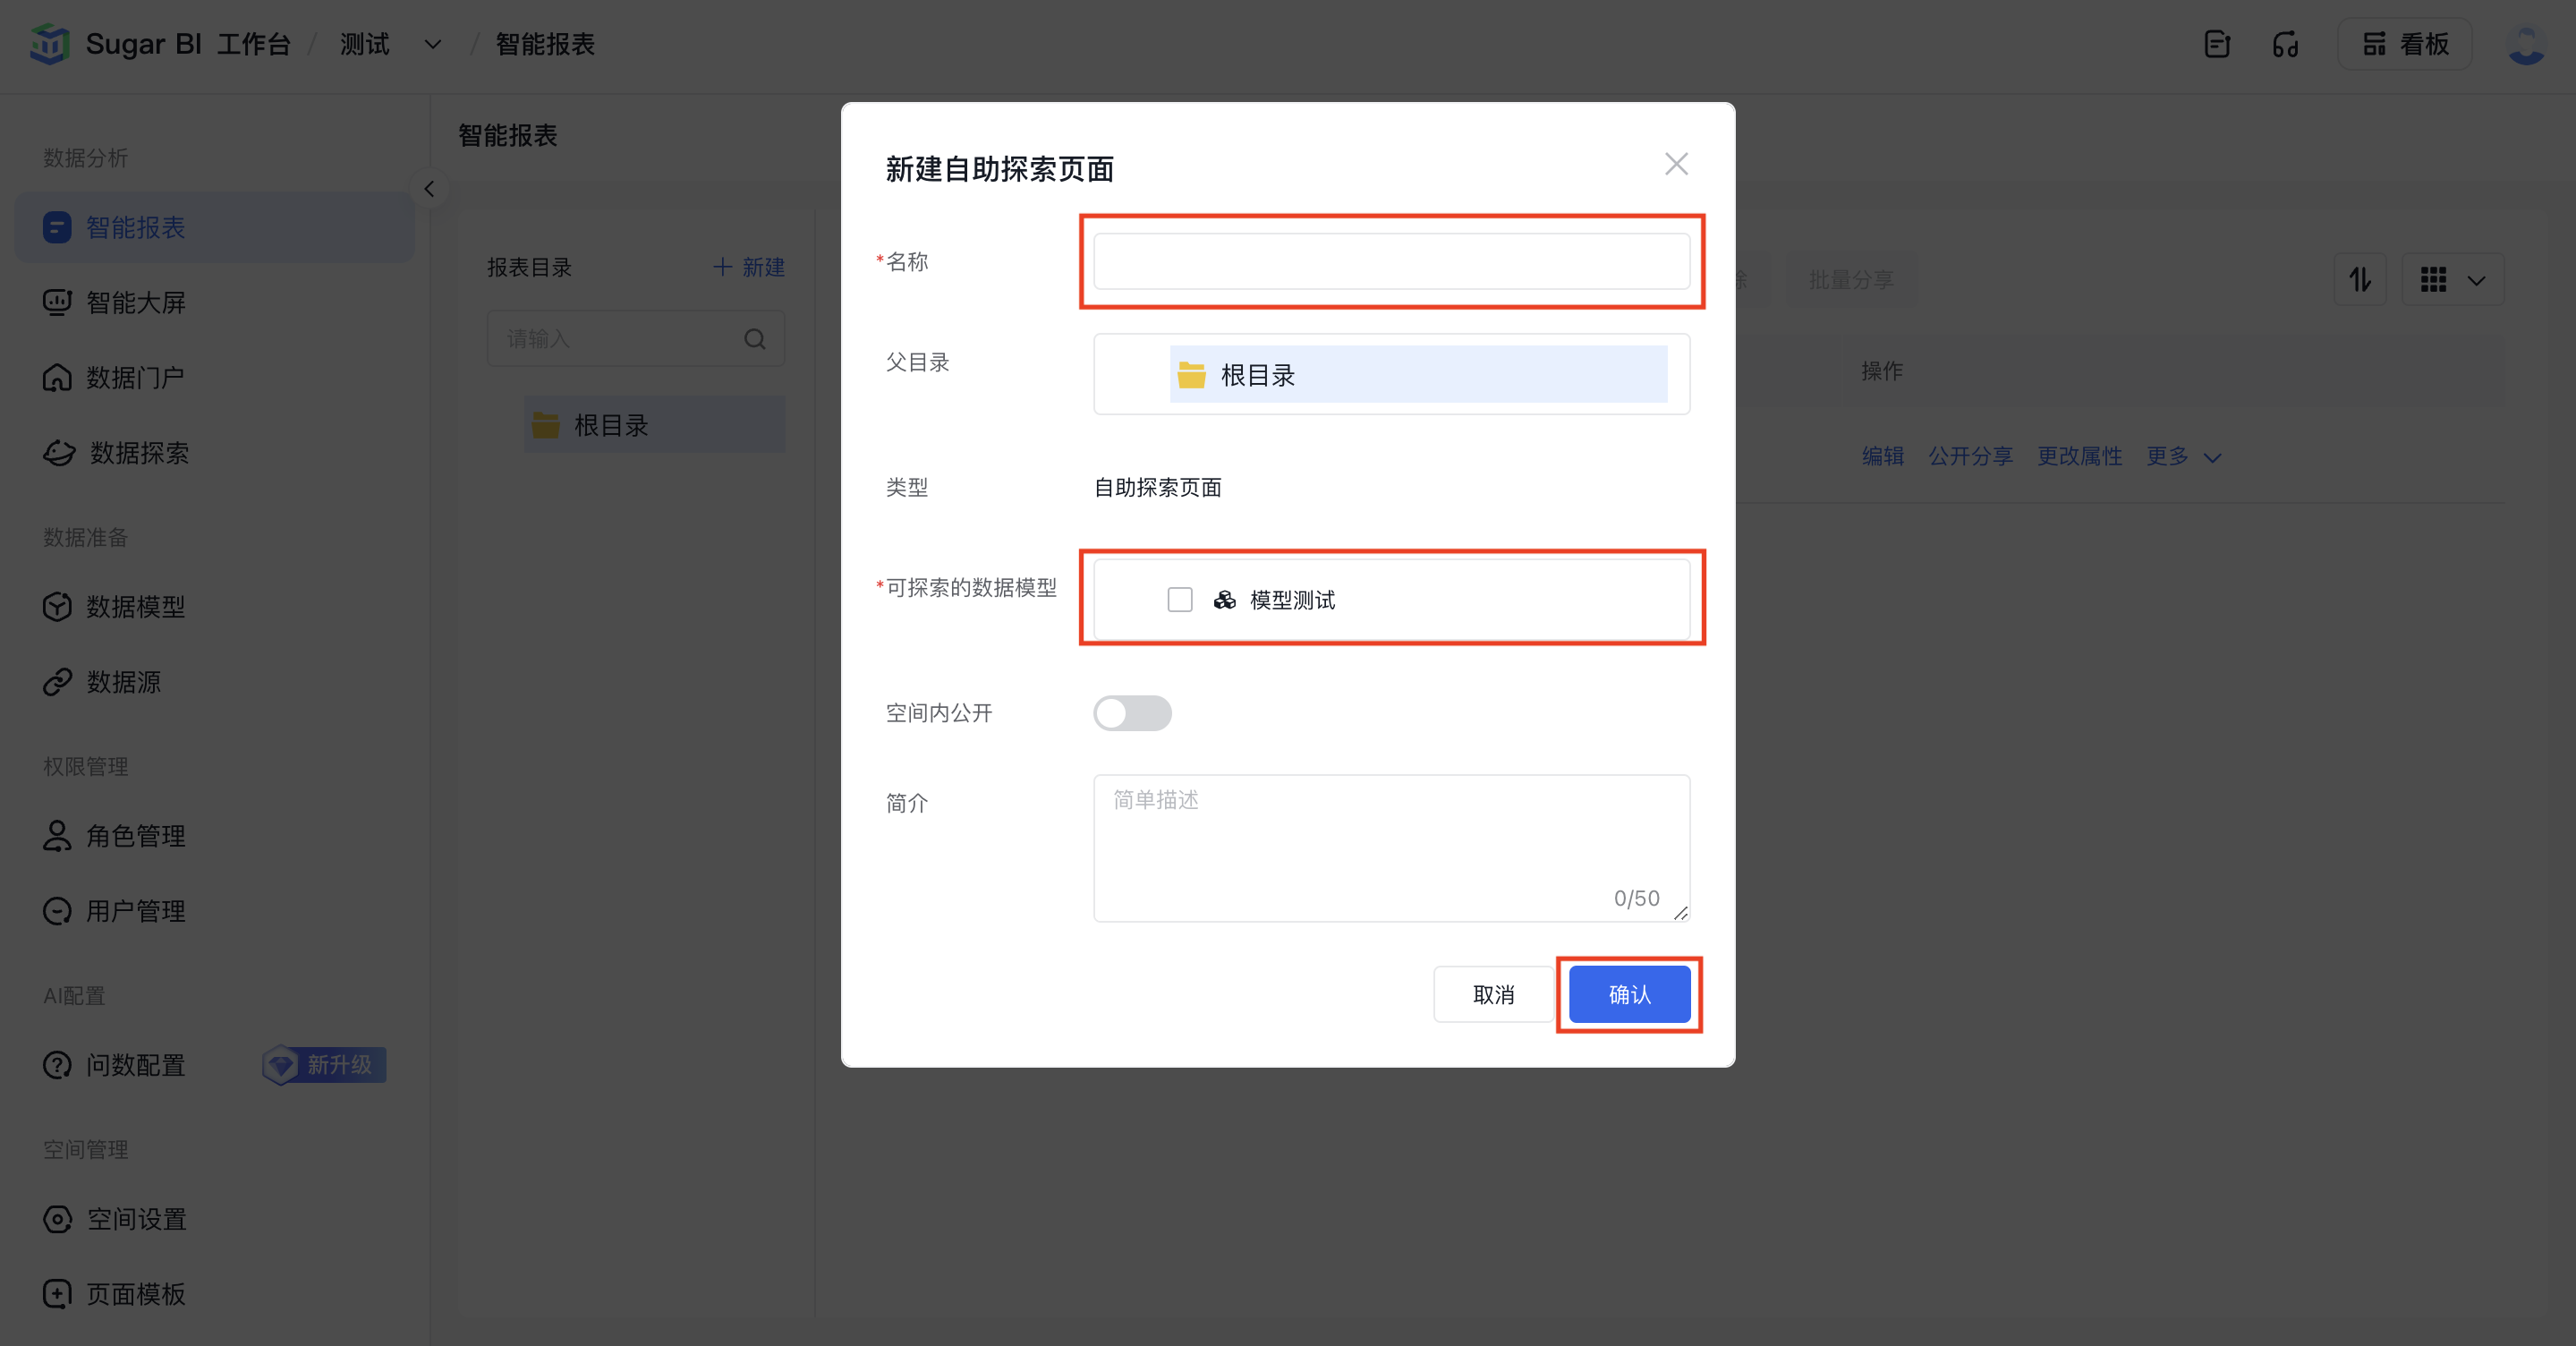This screenshot has width=2576, height=1346.
Task: Click the user avatar icon
Action: click(x=2526, y=44)
